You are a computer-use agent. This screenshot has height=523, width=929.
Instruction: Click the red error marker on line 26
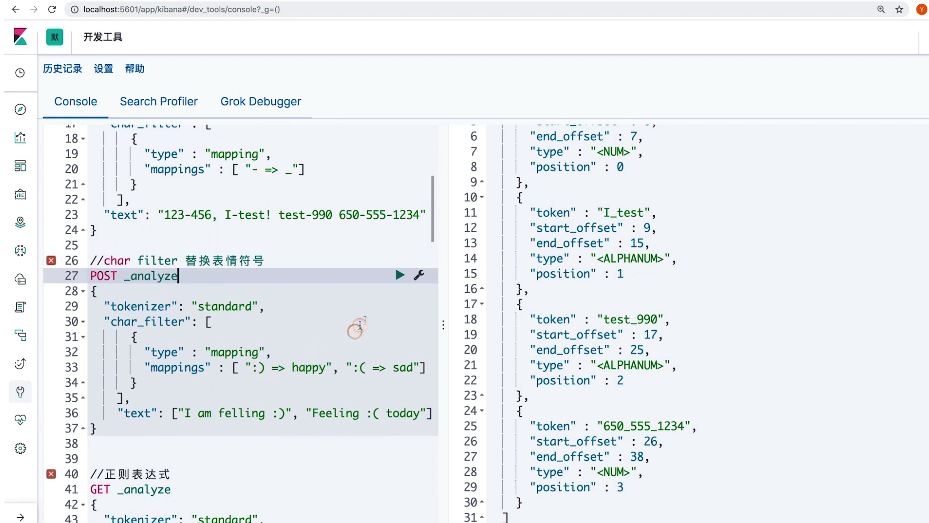coord(51,260)
